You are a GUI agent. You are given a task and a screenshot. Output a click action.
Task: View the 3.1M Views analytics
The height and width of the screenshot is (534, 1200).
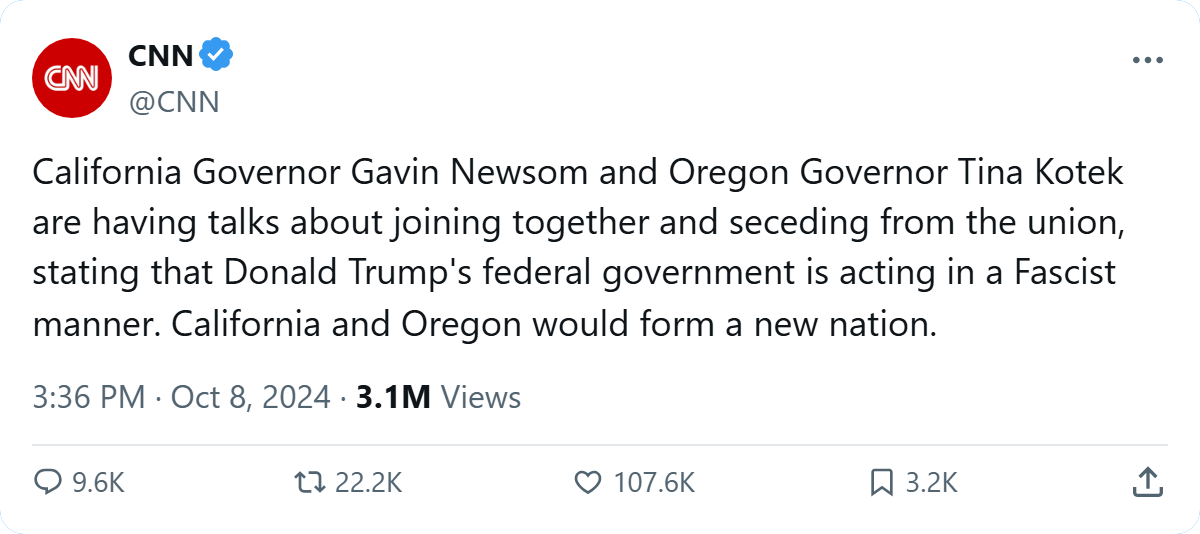pyautogui.click(x=439, y=397)
